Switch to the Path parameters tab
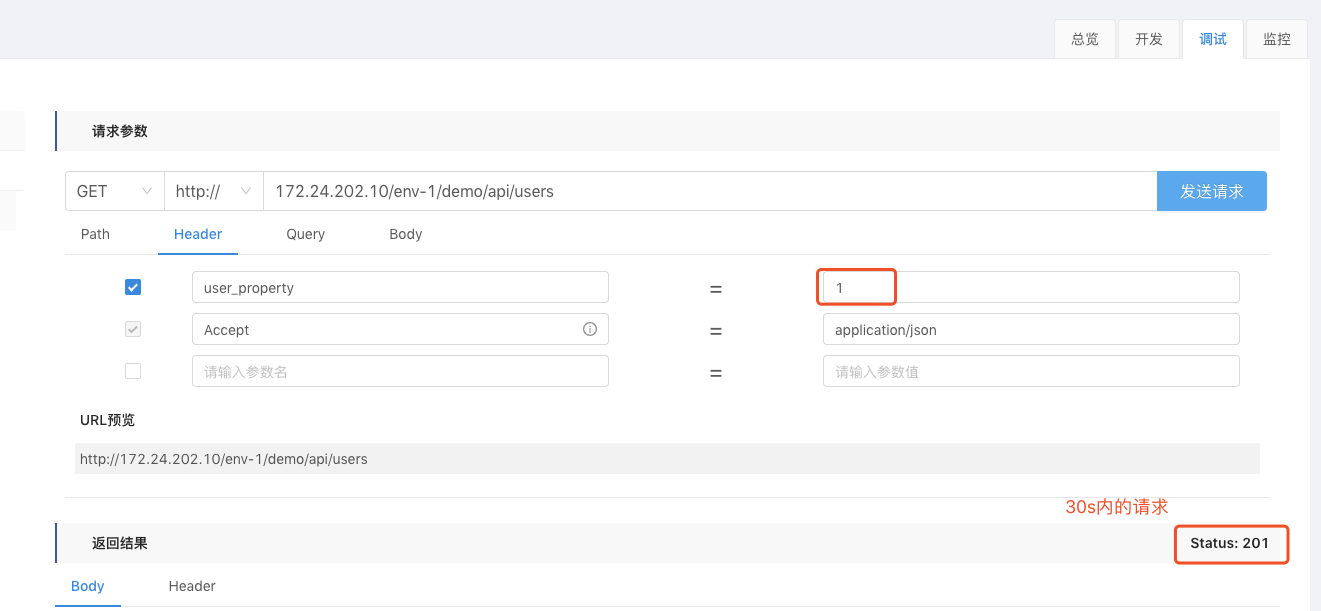The width and height of the screenshot is (1321, 611). pyautogui.click(x=95, y=234)
